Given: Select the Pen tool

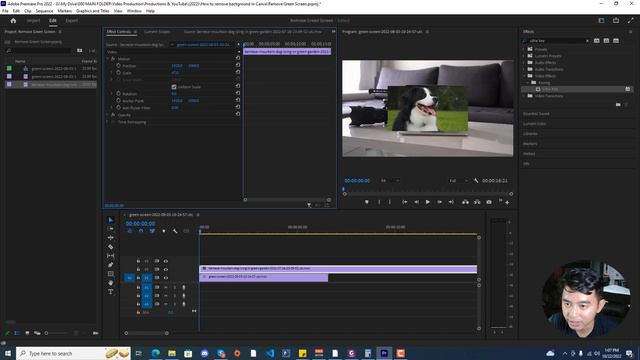Looking at the screenshot, I should pyautogui.click(x=111, y=265).
